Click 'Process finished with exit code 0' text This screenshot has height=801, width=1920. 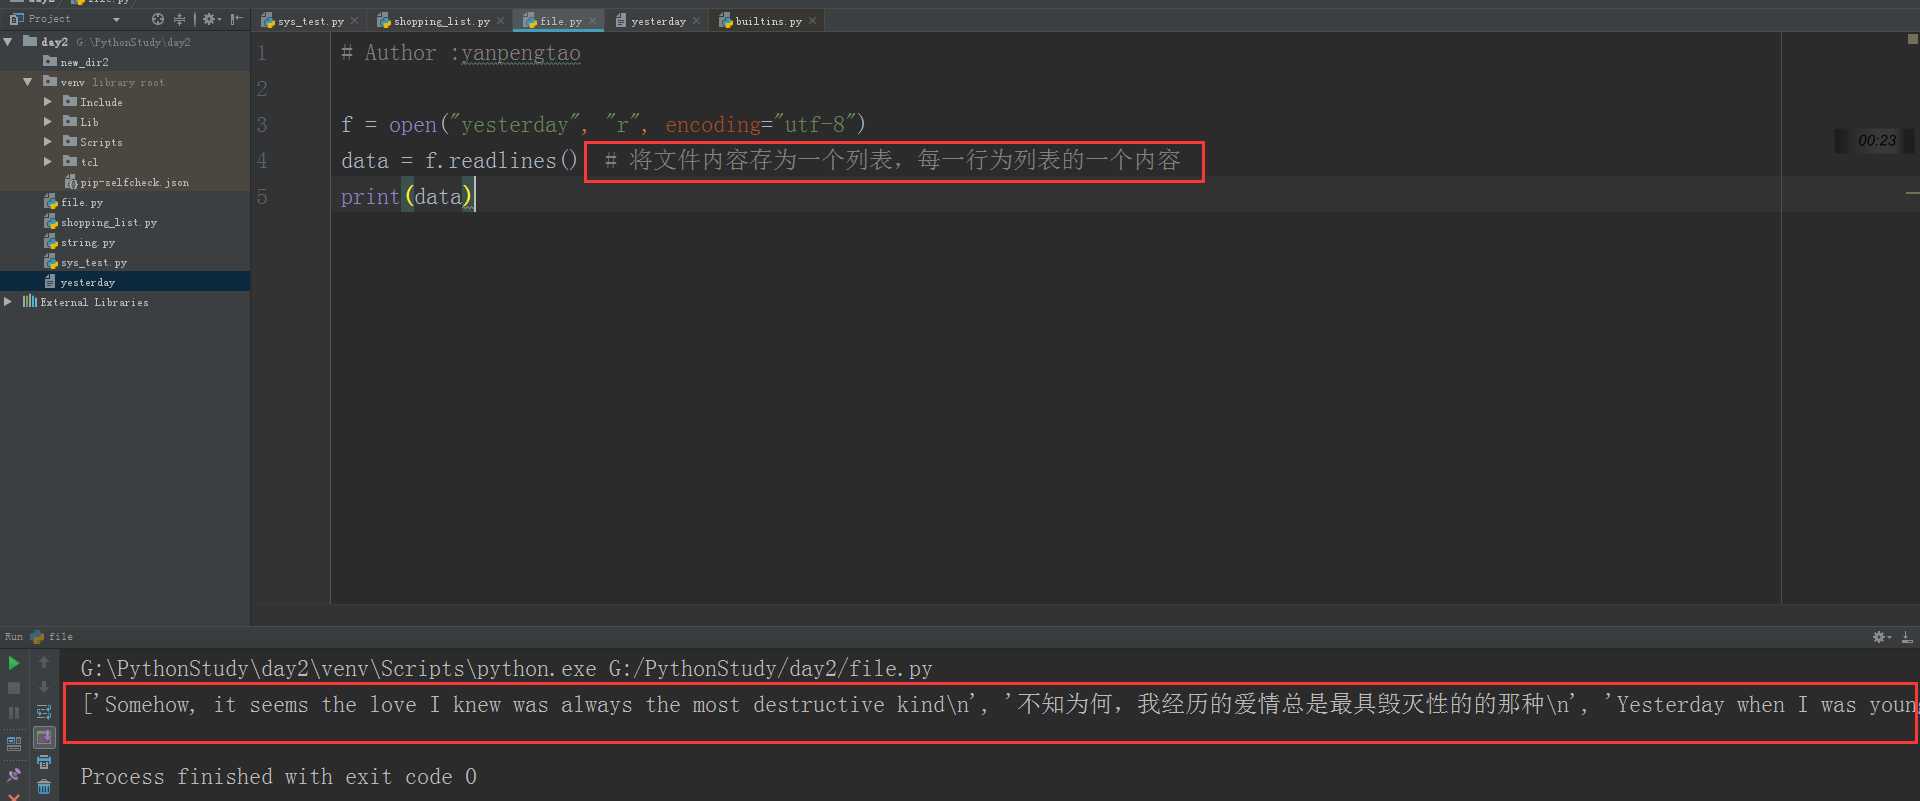coord(278,777)
